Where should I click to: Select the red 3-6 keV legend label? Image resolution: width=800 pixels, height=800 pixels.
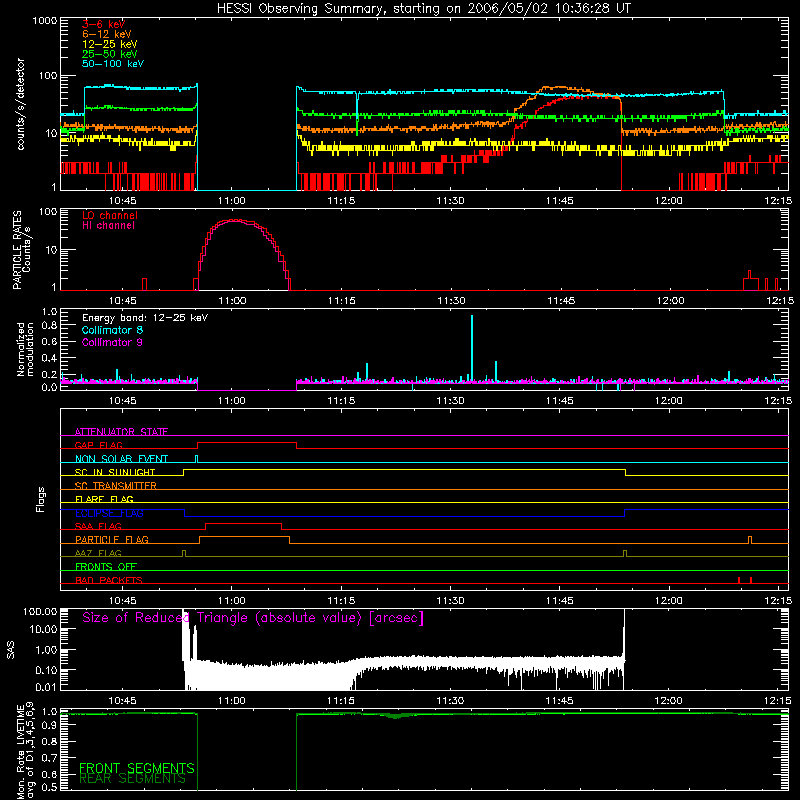click(x=103, y=24)
